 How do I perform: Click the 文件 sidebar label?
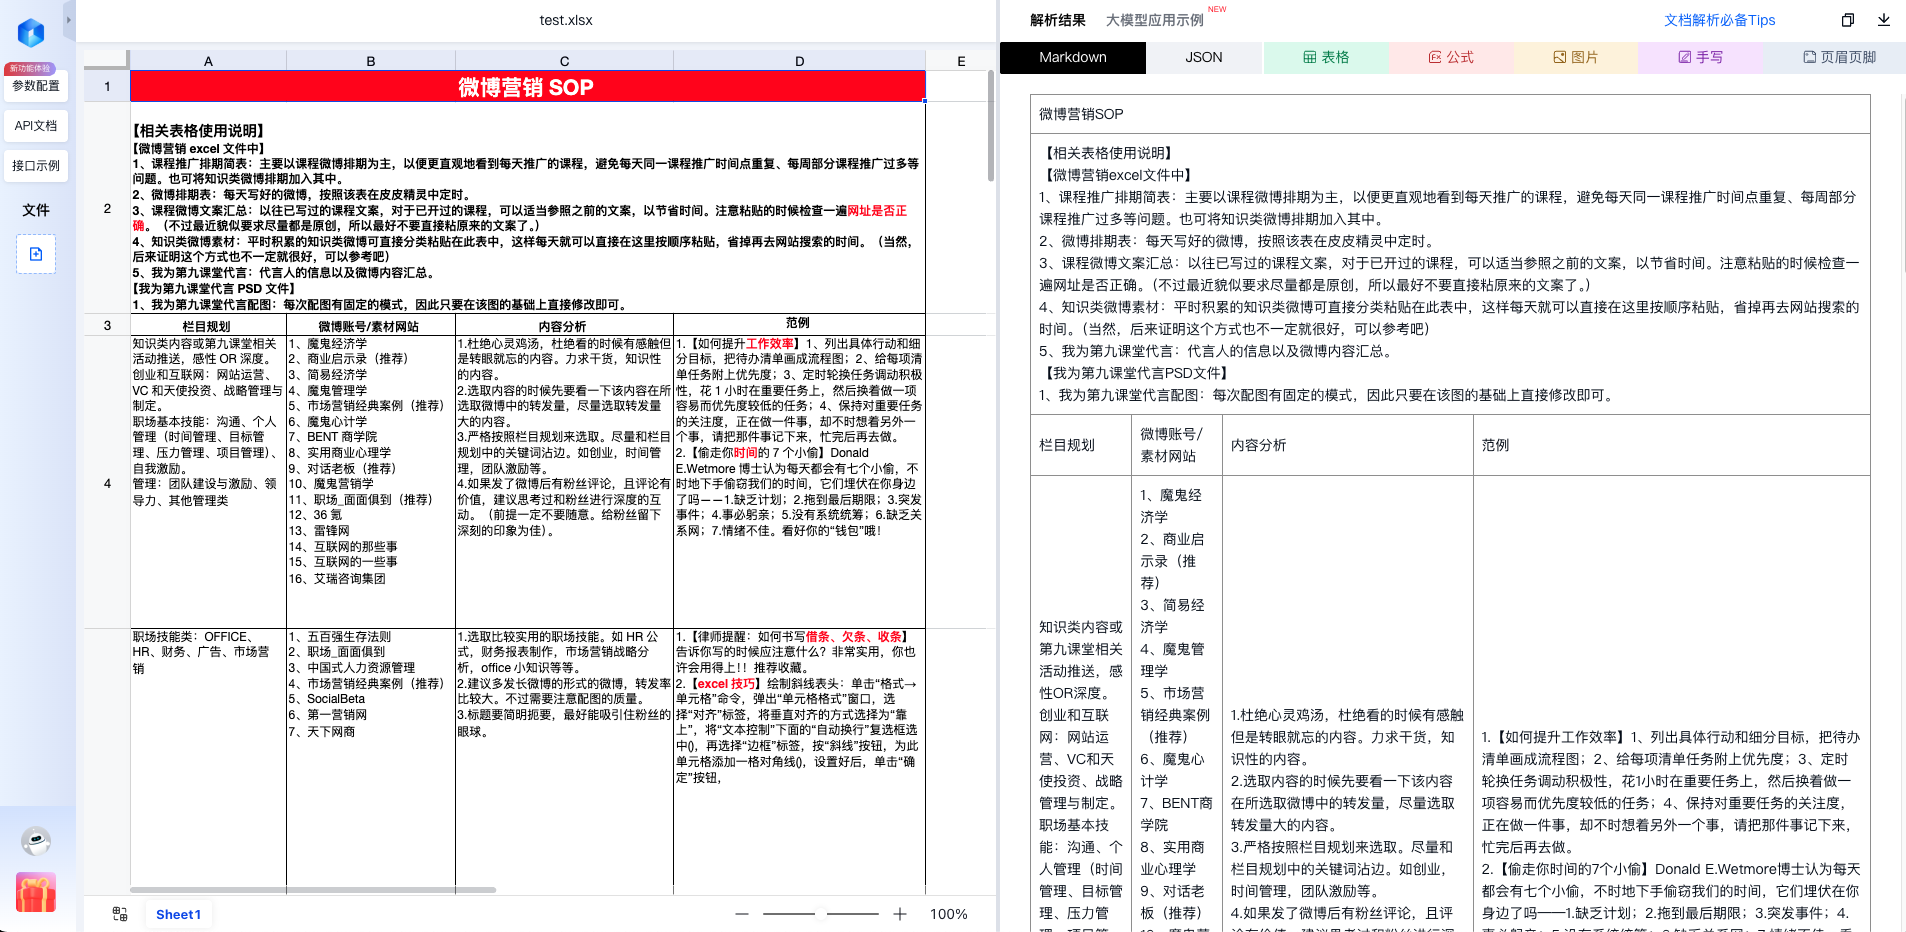(36, 210)
